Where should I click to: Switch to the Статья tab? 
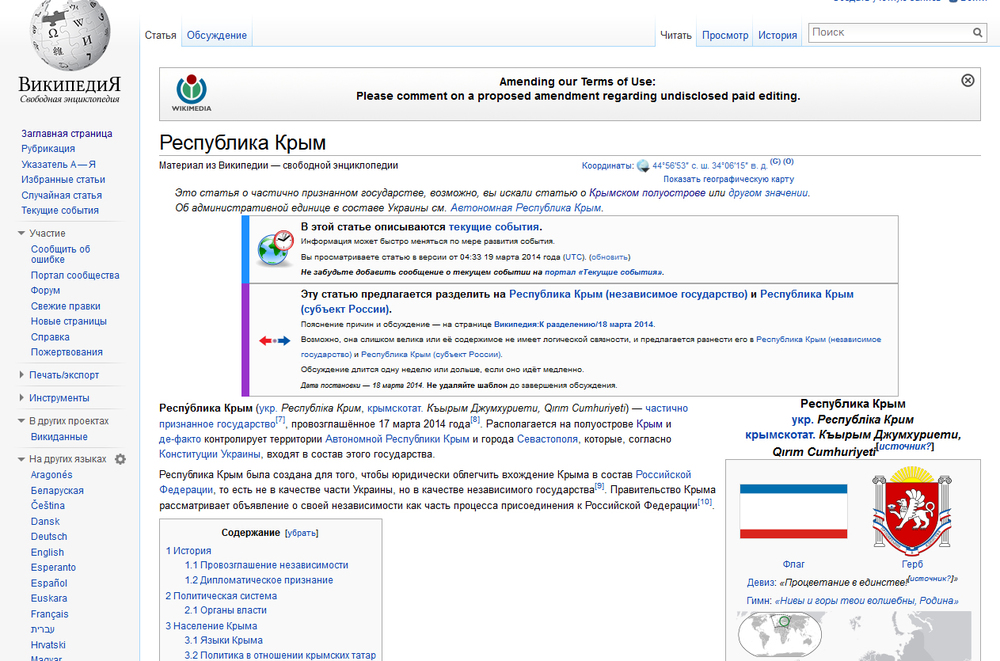[x=161, y=35]
